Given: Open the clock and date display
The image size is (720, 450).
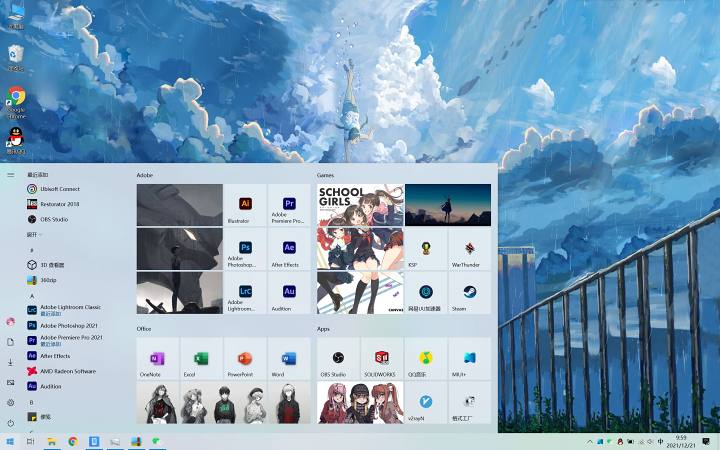Looking at the screenshot, I should (682, 442).
